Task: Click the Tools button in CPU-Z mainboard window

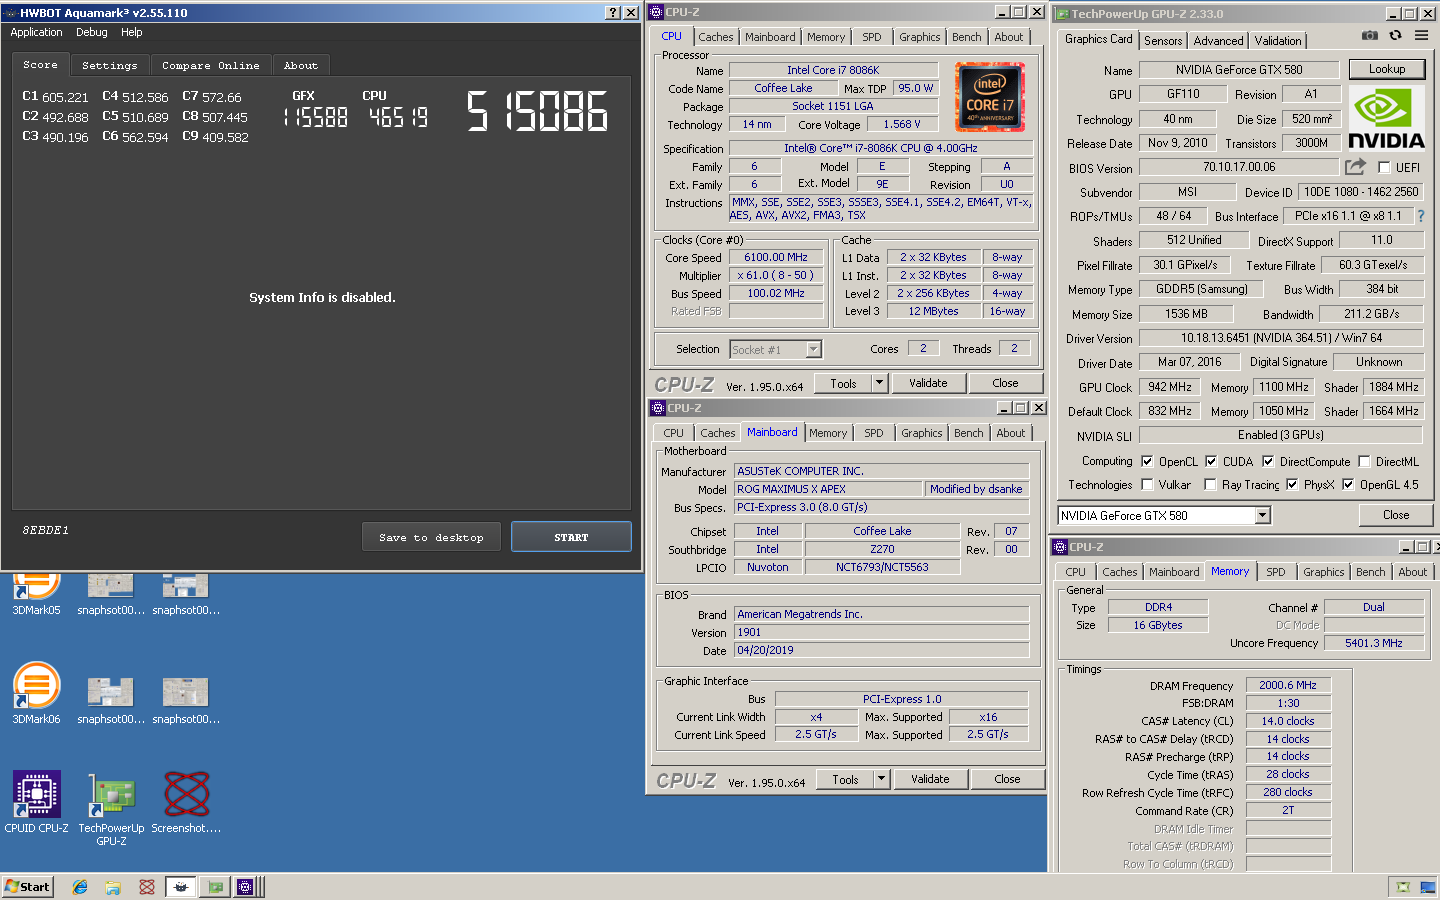Action: pyautogui.click(x=845, y=779)
